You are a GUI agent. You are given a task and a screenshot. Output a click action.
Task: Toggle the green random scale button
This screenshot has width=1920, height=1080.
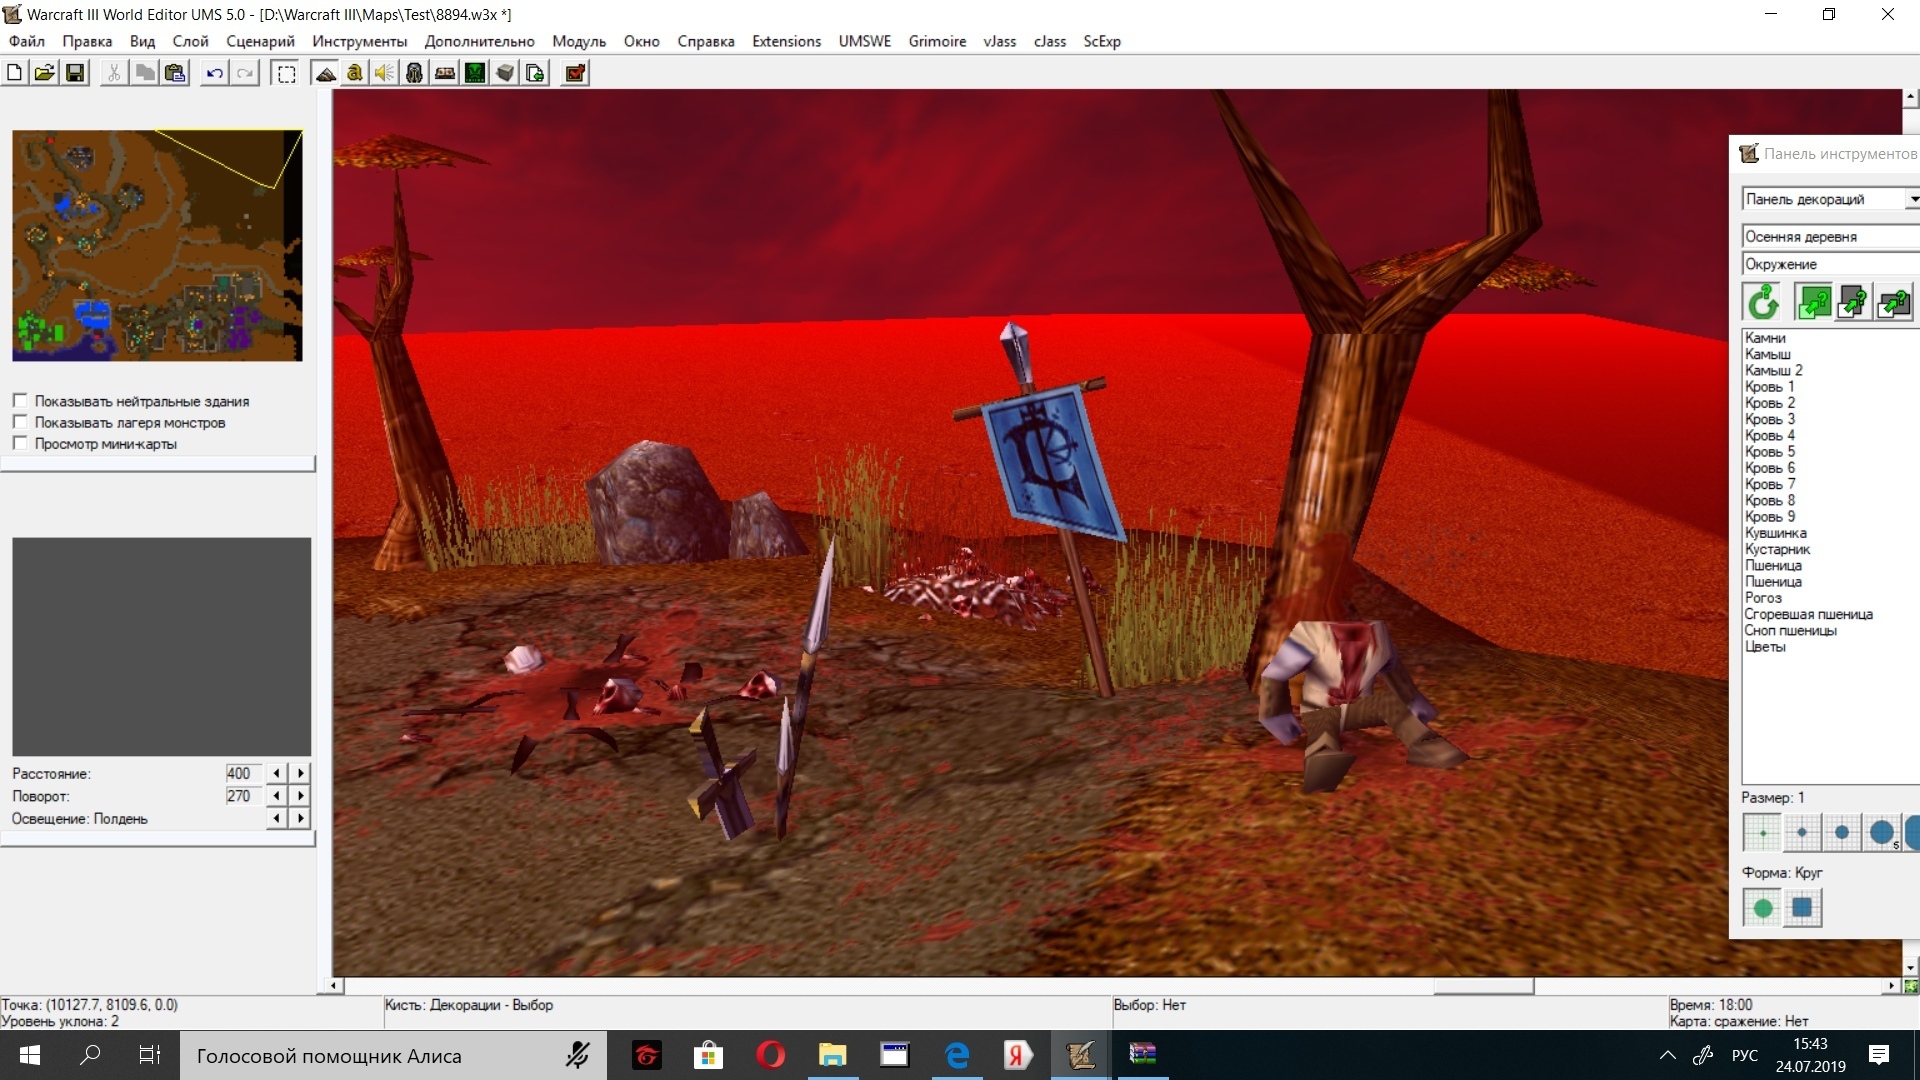1813,302
